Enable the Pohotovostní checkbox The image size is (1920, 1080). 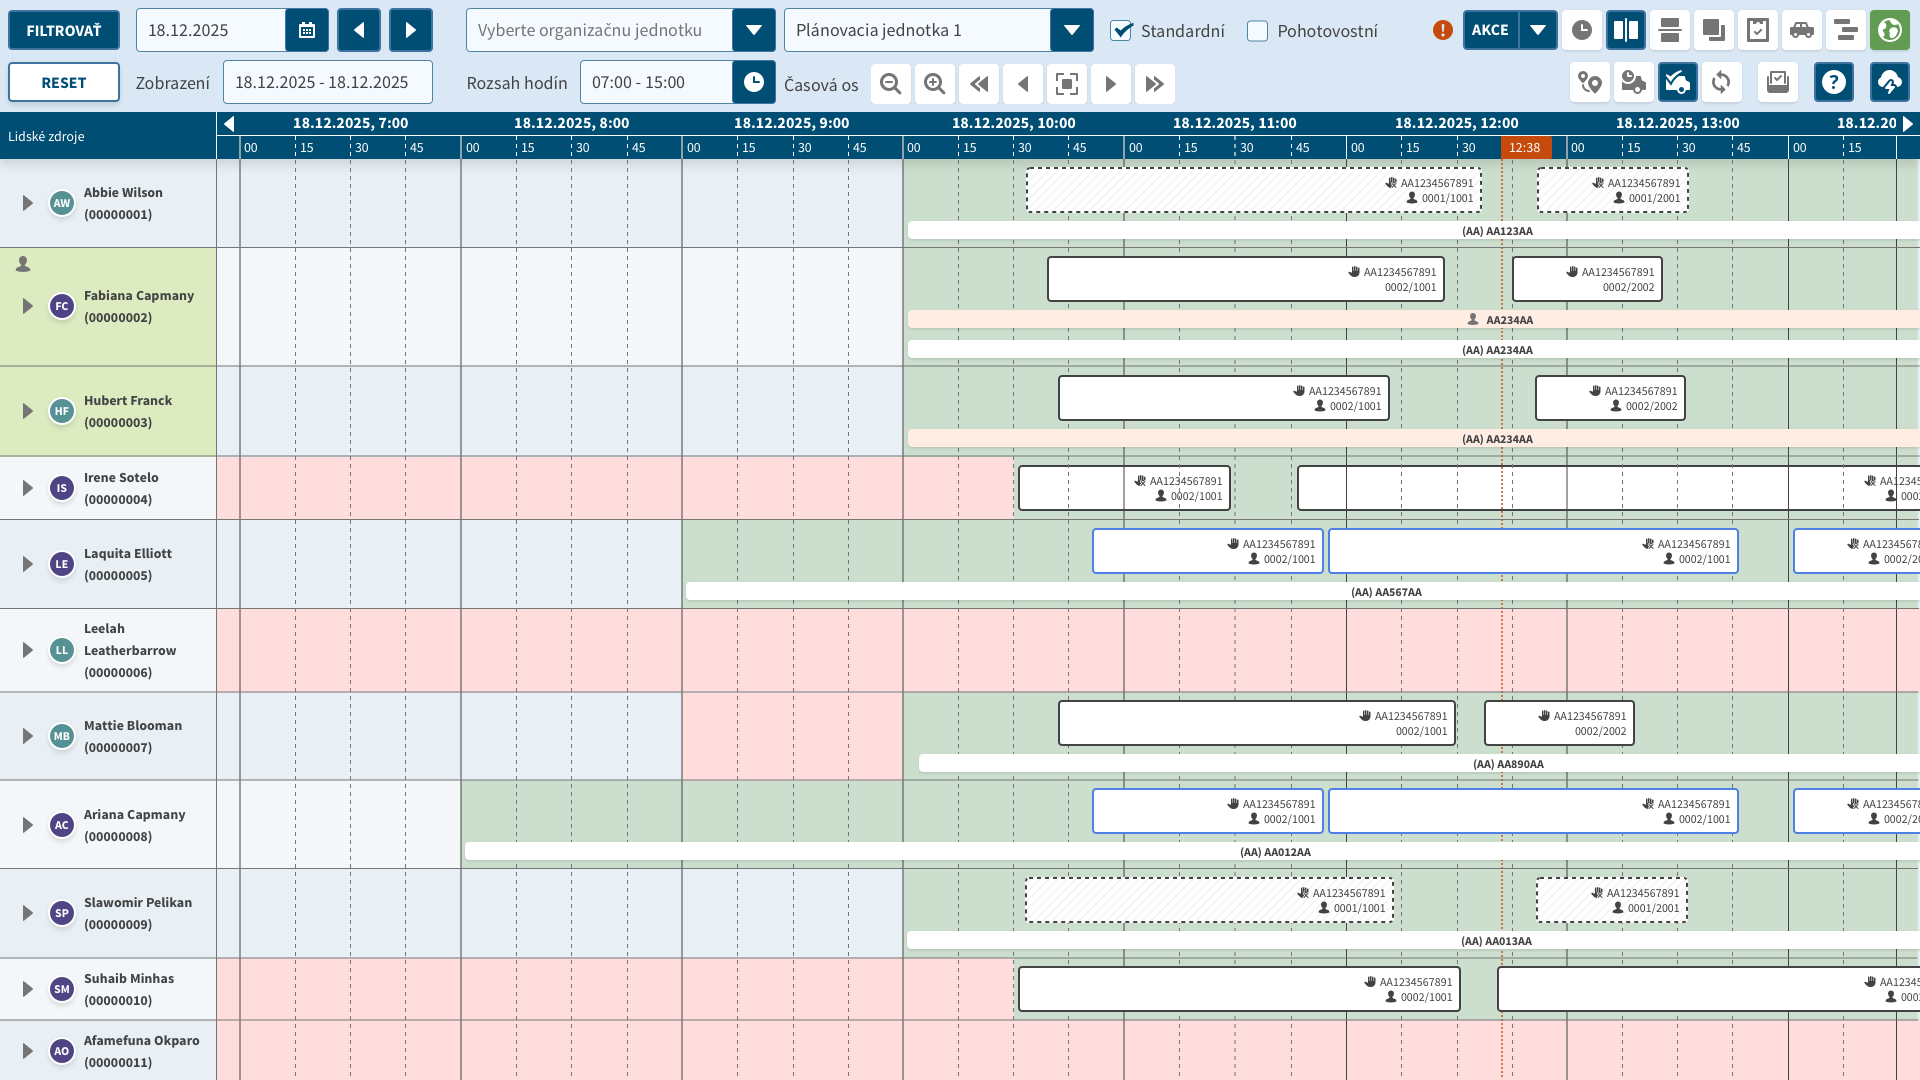coord(1258,31)
